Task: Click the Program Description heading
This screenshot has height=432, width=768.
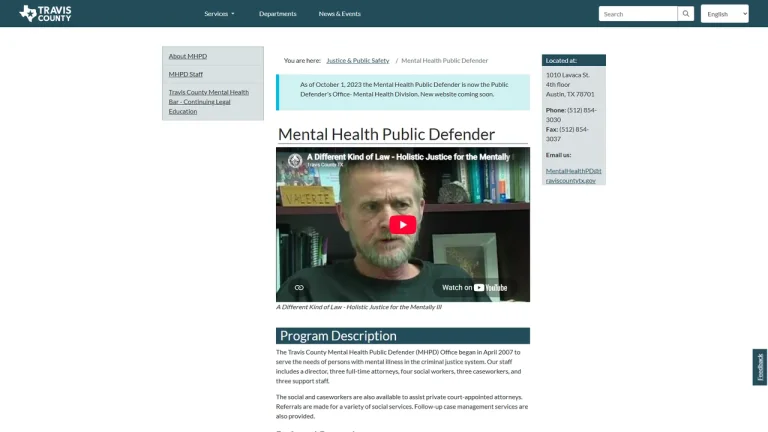Action: point(403,336)
